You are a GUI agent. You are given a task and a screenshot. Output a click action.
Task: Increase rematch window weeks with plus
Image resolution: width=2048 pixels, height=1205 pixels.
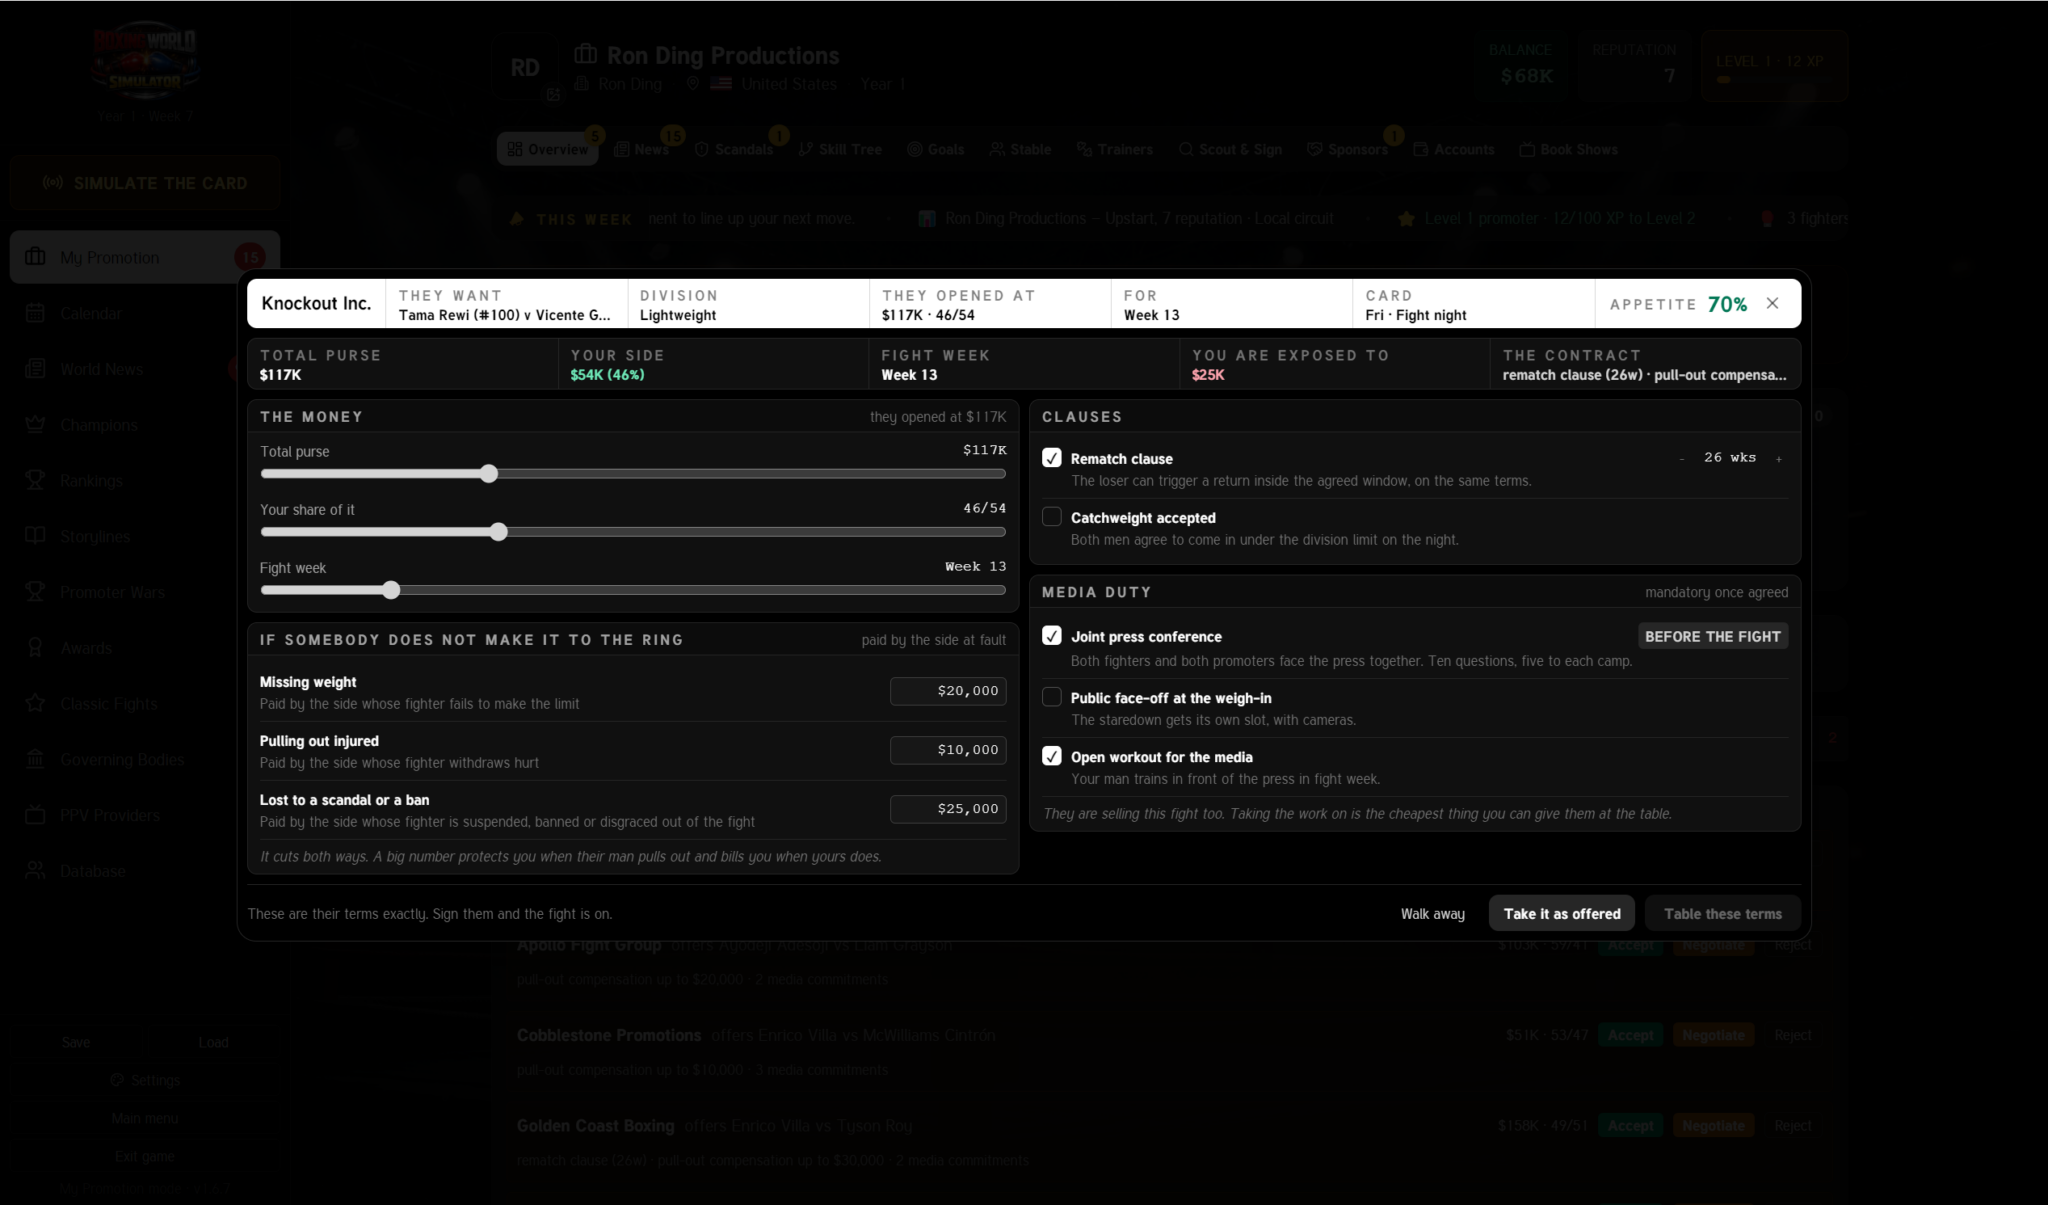click(1779, 458)
